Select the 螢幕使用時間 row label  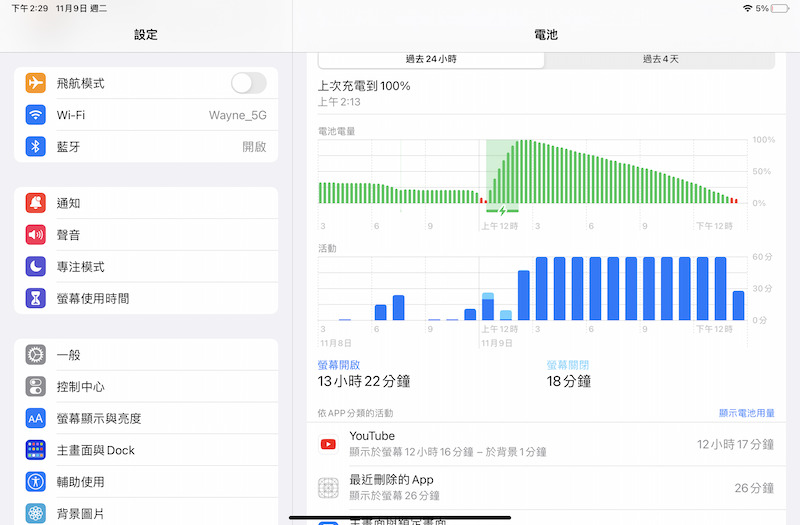[x=93, y=298]
